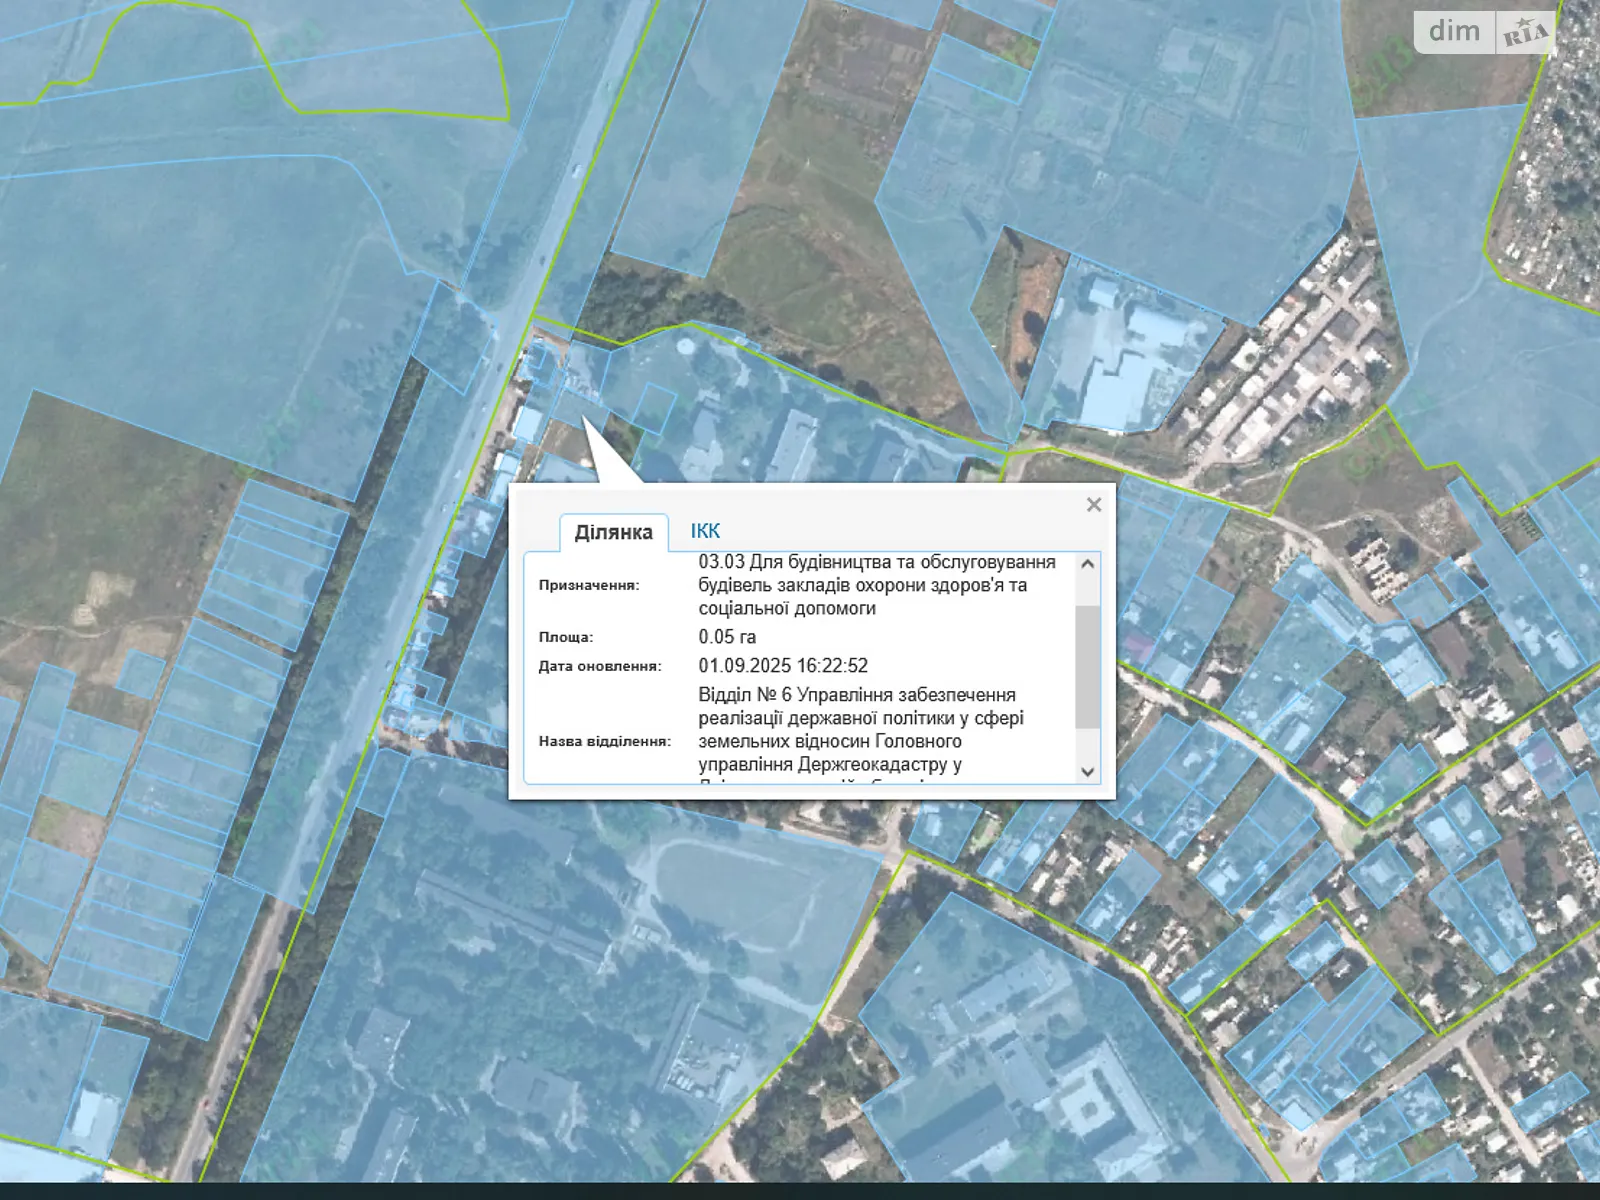Click the RIA logo badge
This screenshot has height=1200, width=1600.
coord(1525,34)
